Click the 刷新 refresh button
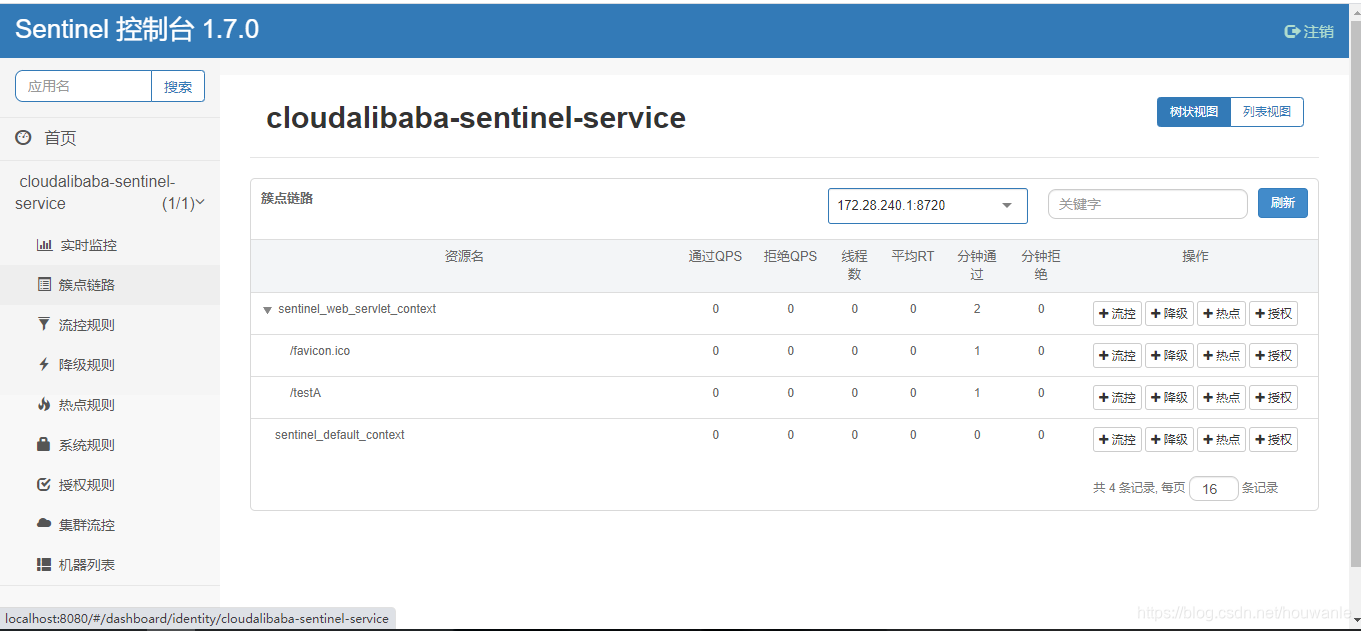This screenshot has height=631, width=1361. (x=1282, y=203)
